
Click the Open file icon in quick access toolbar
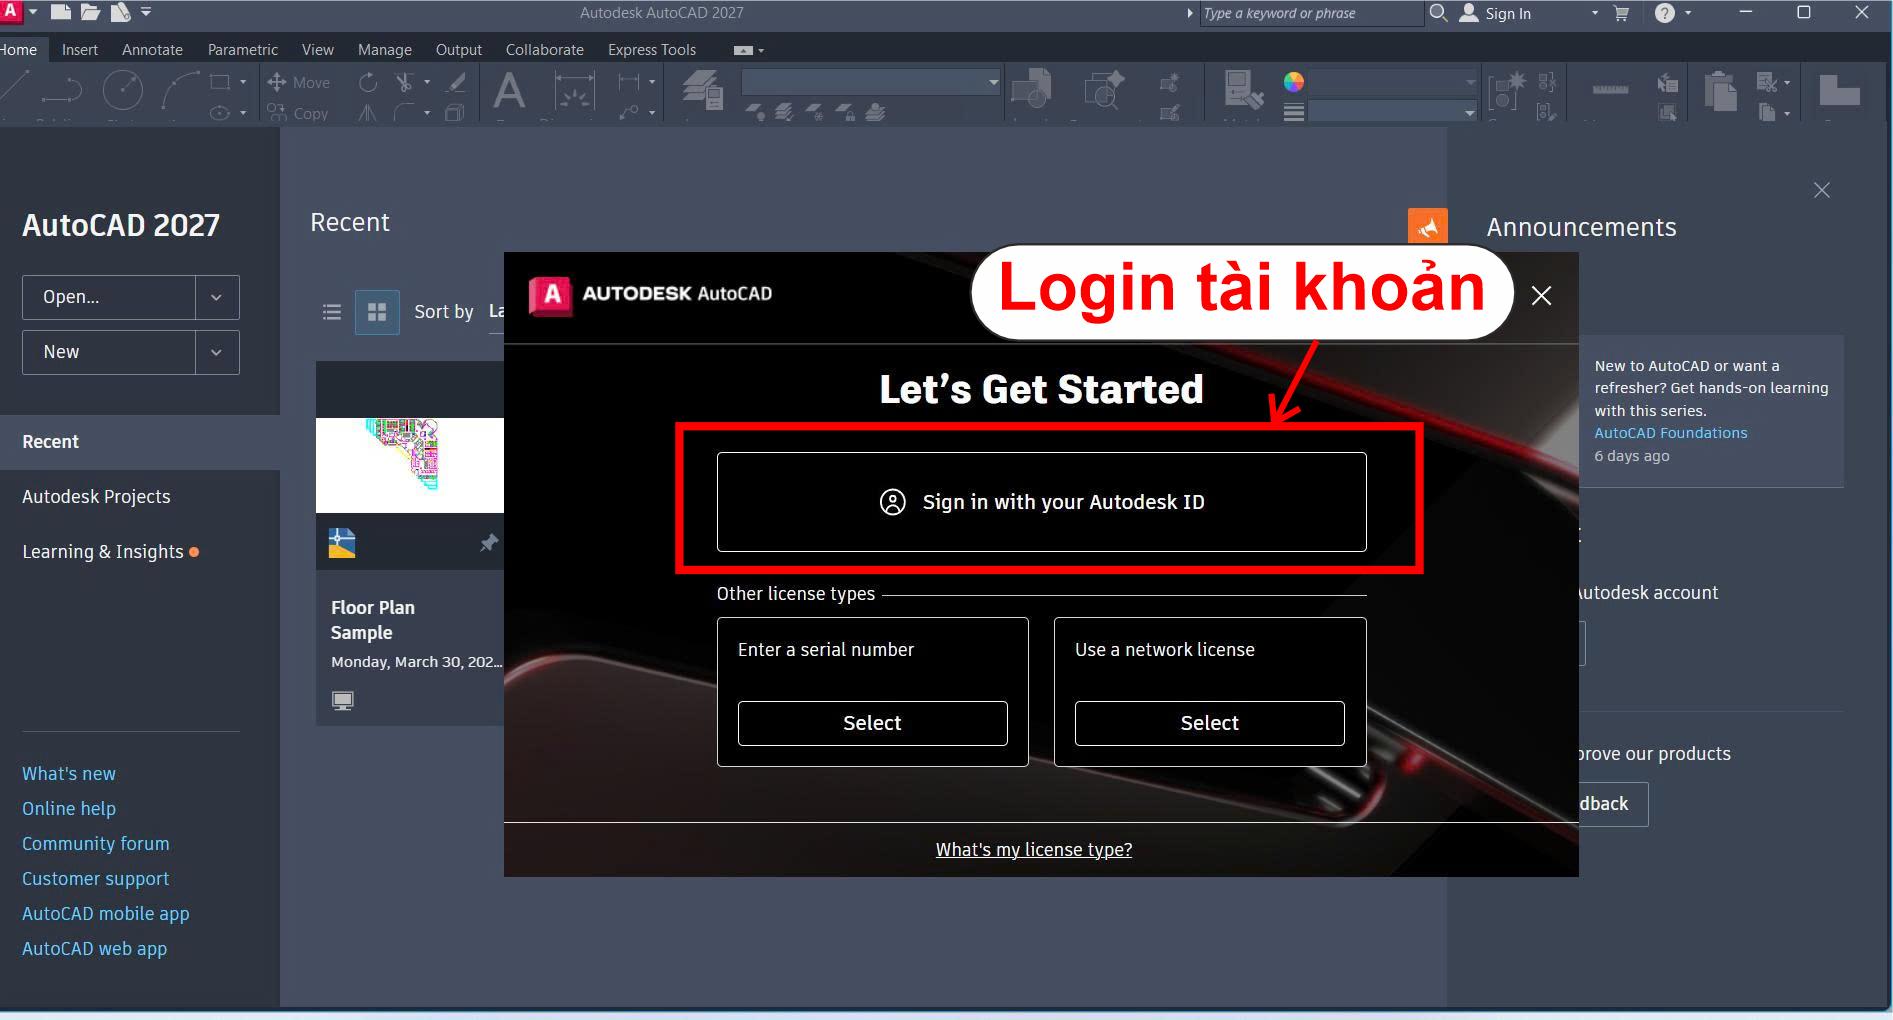tap(90, 12)
